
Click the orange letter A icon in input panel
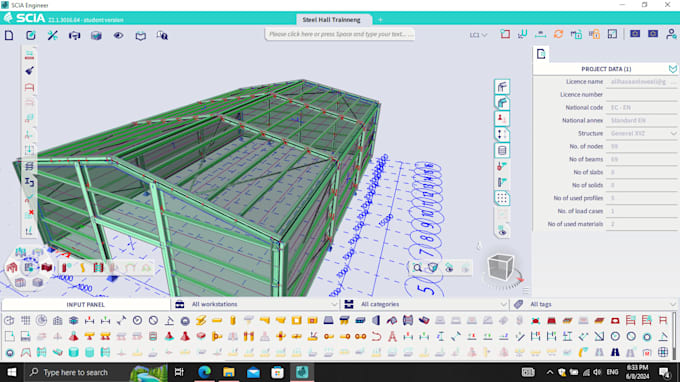pyautogui.click(x=392, y=336)
